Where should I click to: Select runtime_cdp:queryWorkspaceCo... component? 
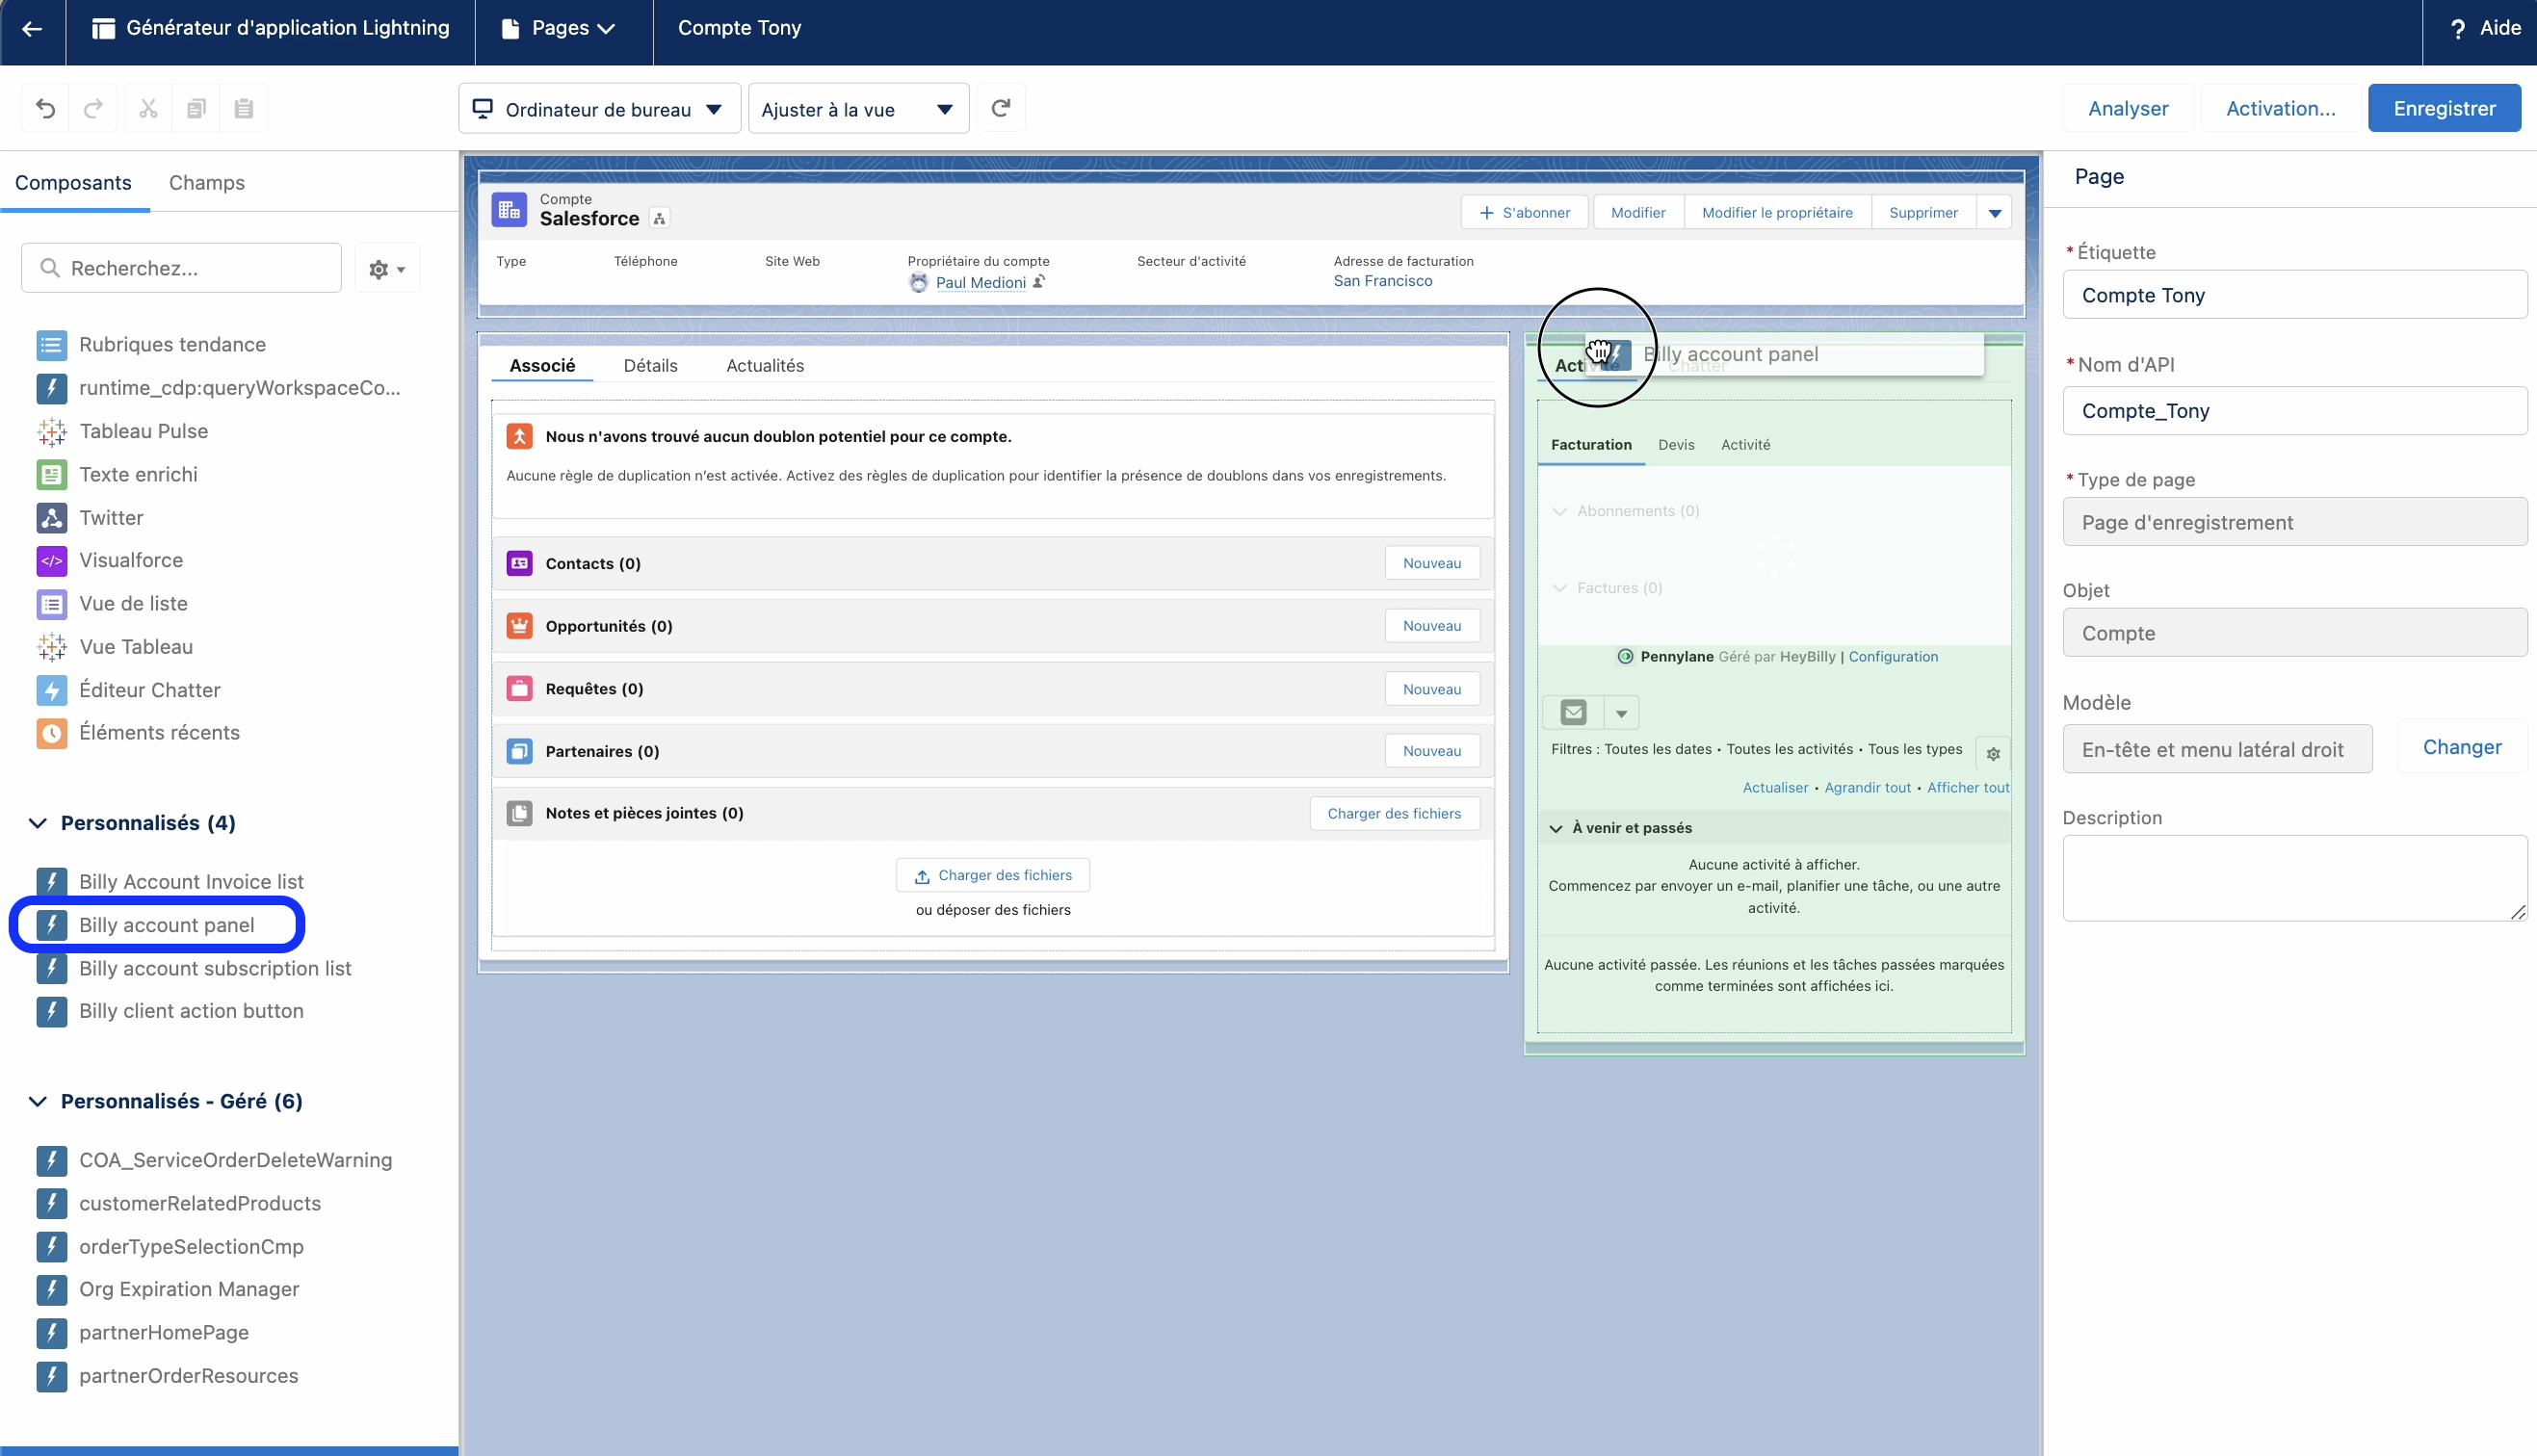pos(219,388)
